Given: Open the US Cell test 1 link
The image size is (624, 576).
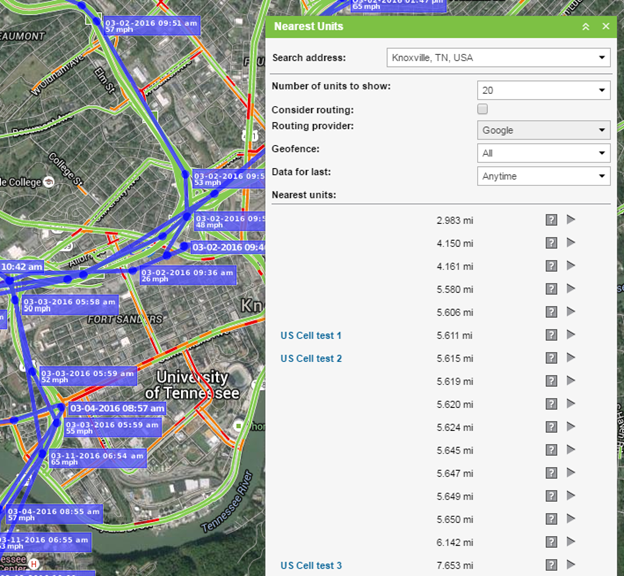Looking at the screenshot, I should click(311, 336).
